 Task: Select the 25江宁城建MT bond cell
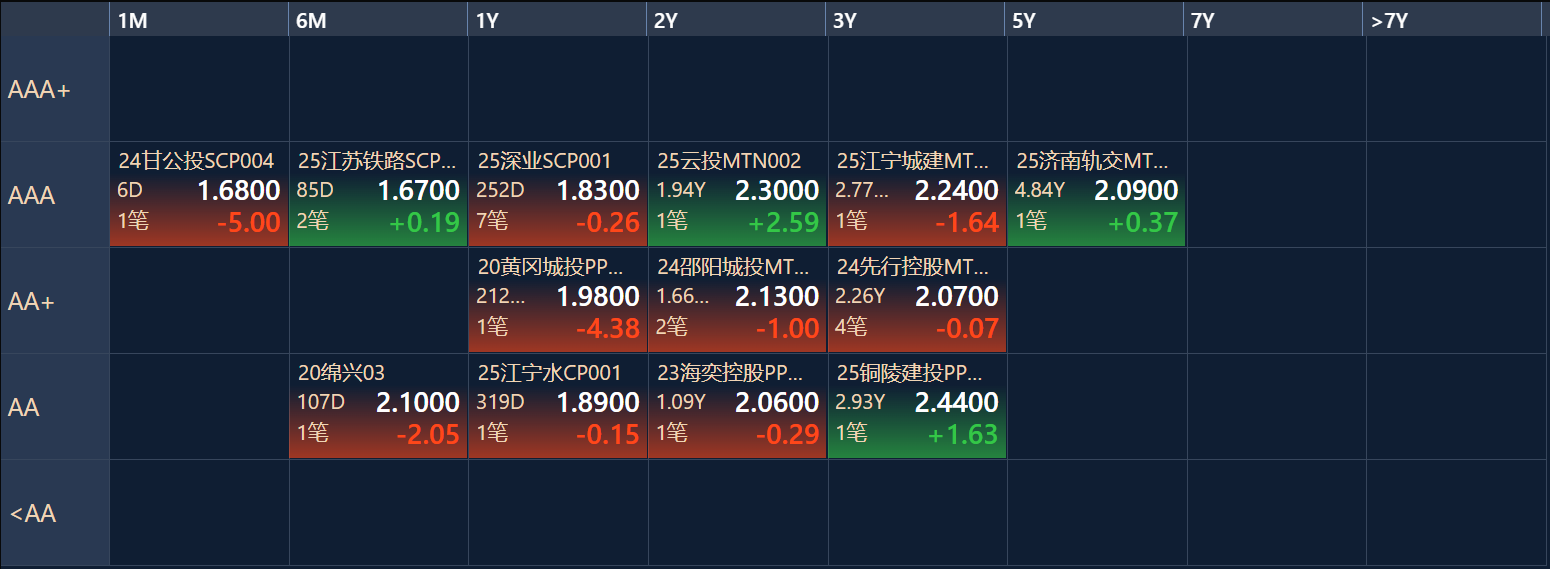(x=917, y=195)
